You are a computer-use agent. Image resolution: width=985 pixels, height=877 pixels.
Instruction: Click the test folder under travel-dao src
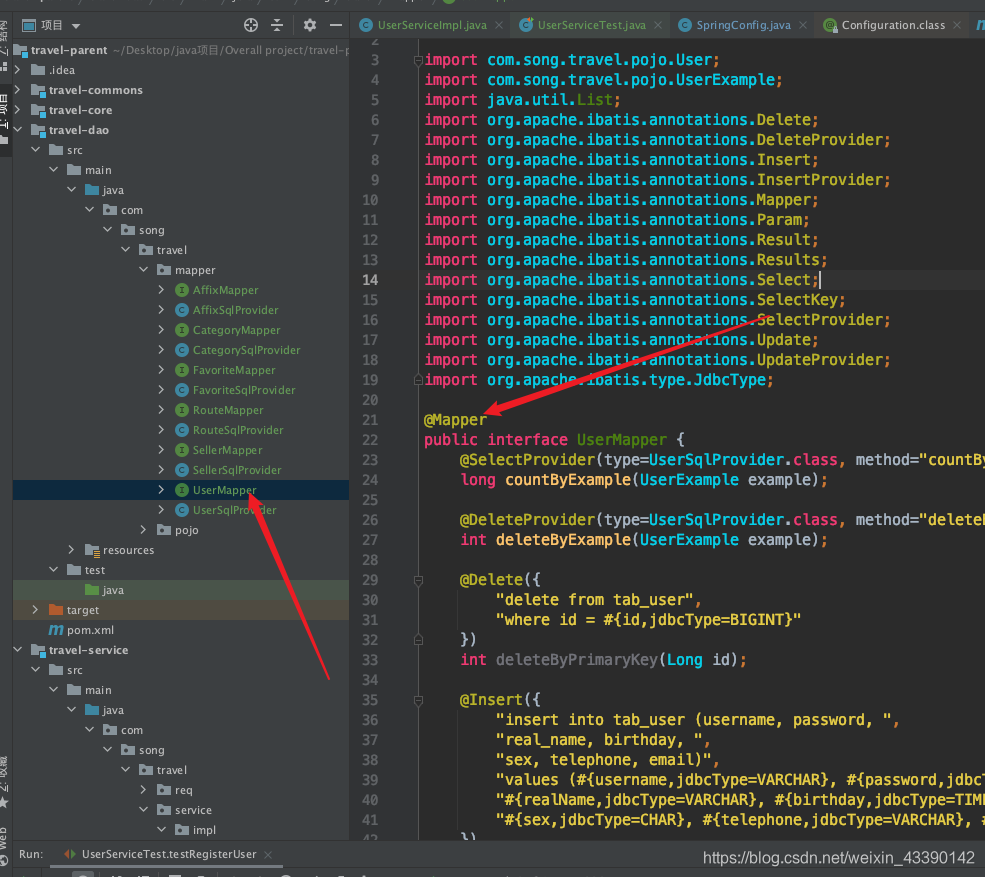pyautogui.click(x=95, y=570)
